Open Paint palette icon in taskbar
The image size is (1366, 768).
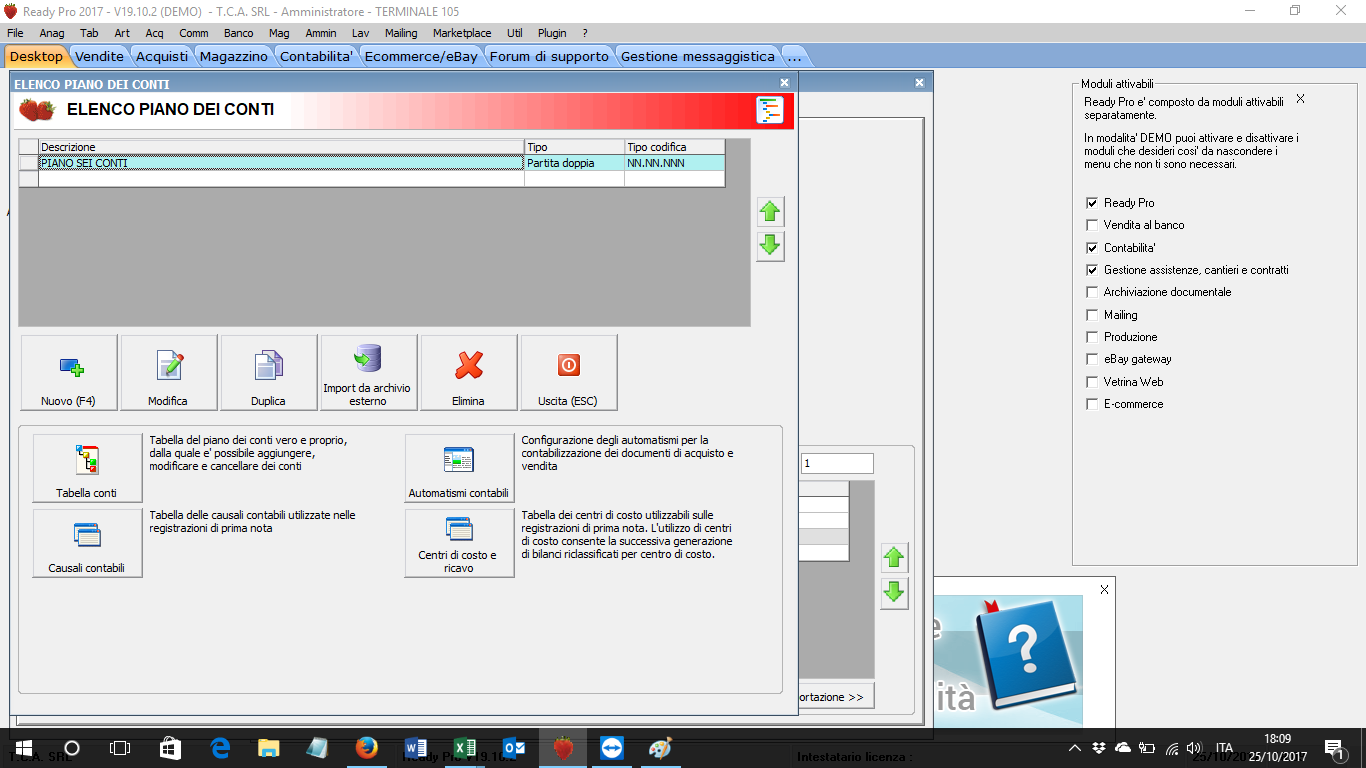pyautogui.click(x=661, y=748)
